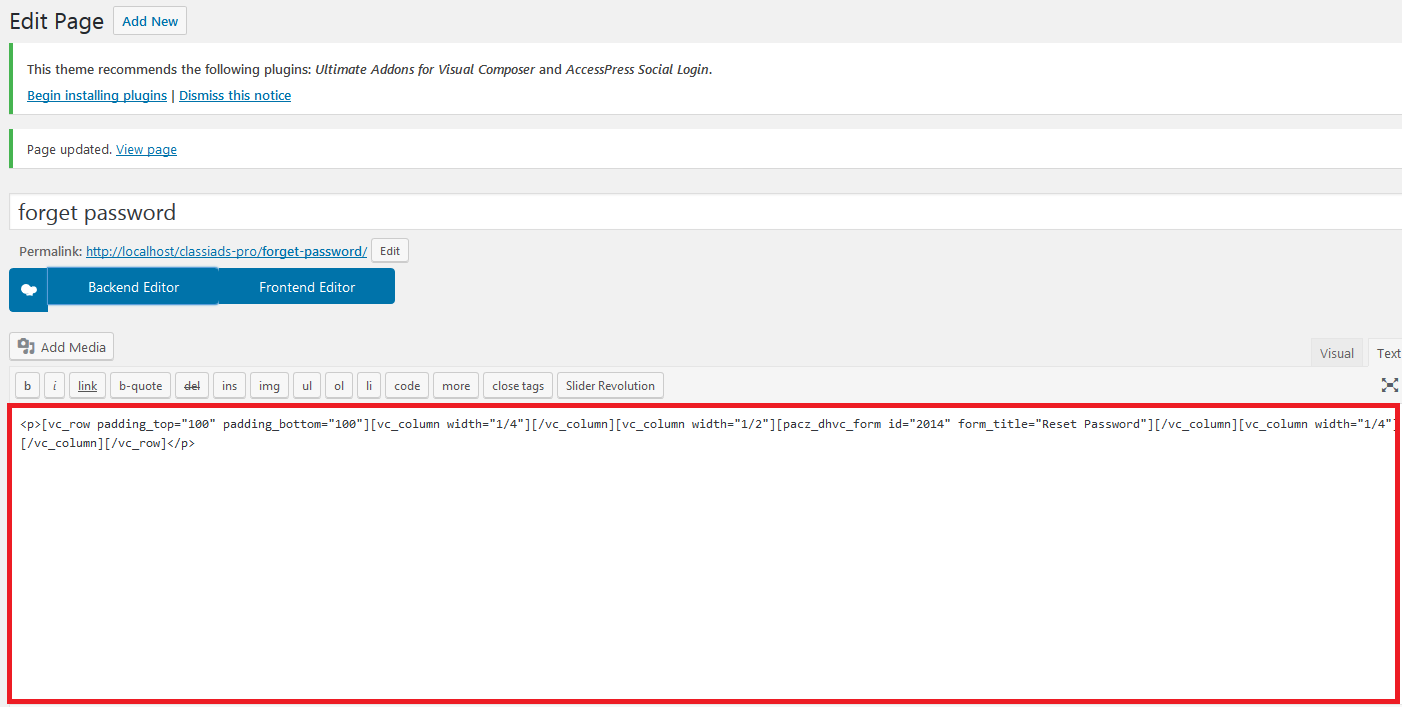This screenshot has height=707, width=1402.
Task: Open Begin installing plugins link
Action: tap(97, 96)
